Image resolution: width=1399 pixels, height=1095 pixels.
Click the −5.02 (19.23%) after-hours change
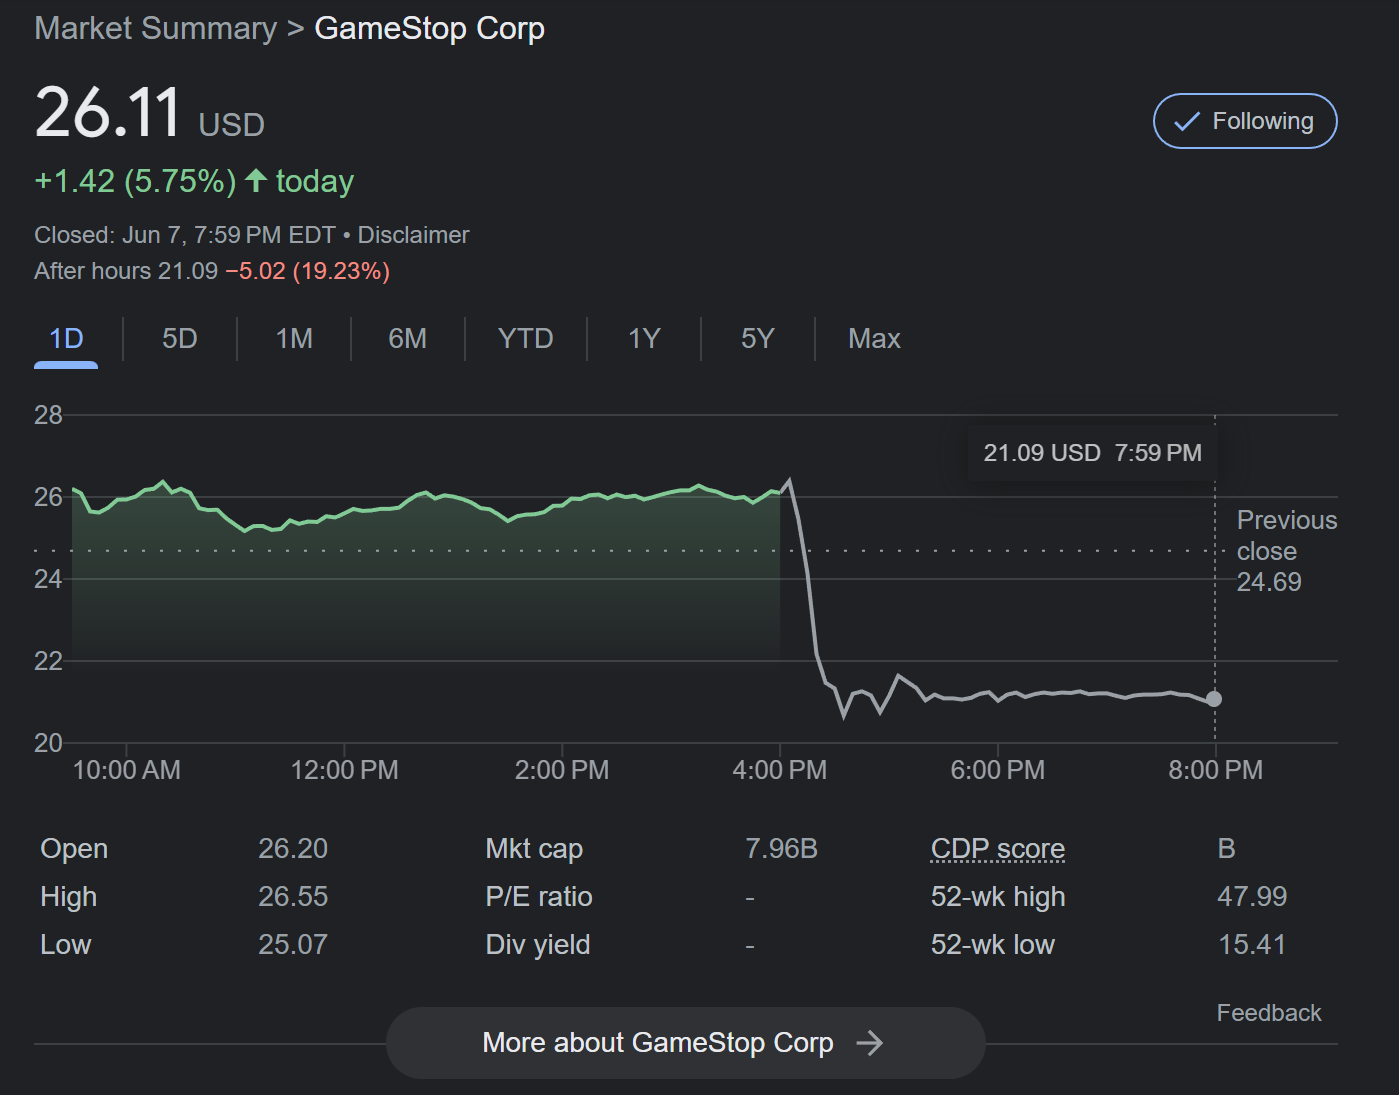point(308,271)
